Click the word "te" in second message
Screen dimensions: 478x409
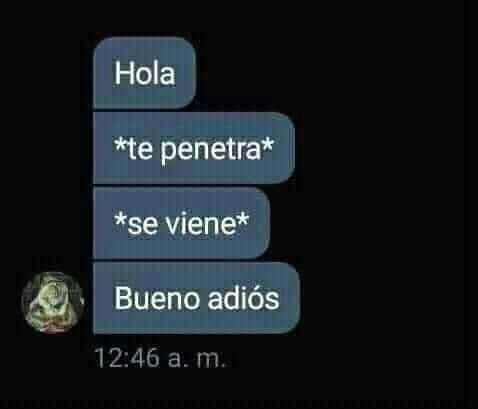pyautogui.click(x=140, y=149)
